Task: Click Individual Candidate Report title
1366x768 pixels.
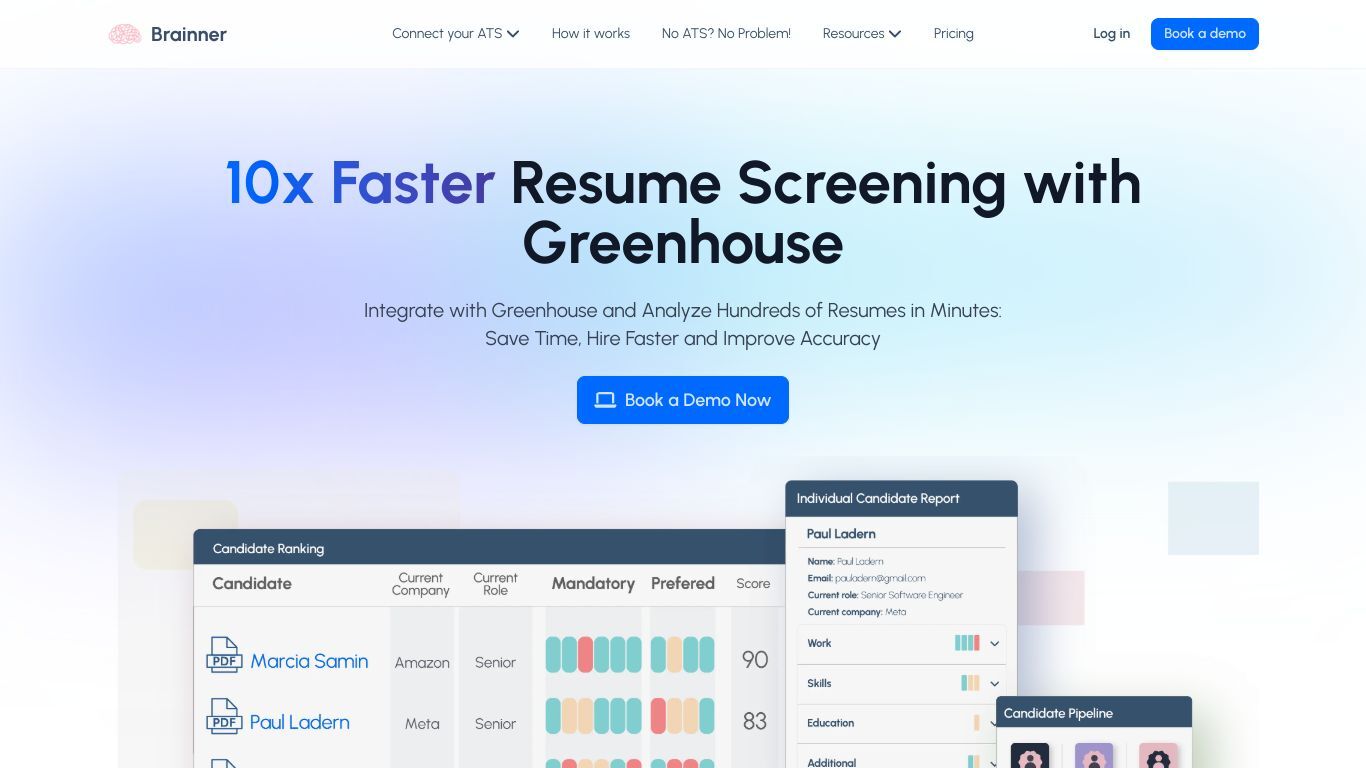Action: [x=878, y=498]
